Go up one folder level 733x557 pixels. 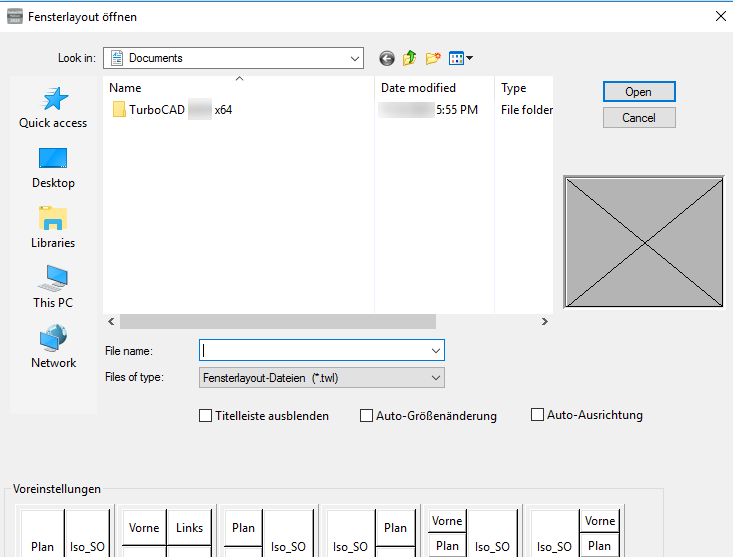(x=410, y=58)
